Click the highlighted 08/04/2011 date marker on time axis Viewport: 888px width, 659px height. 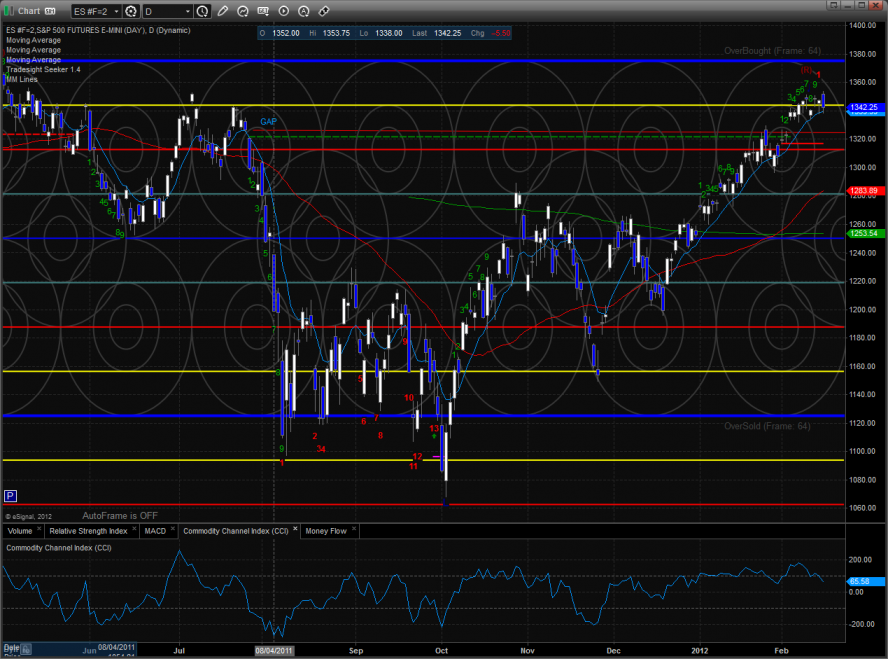click(x=274, y=651)
